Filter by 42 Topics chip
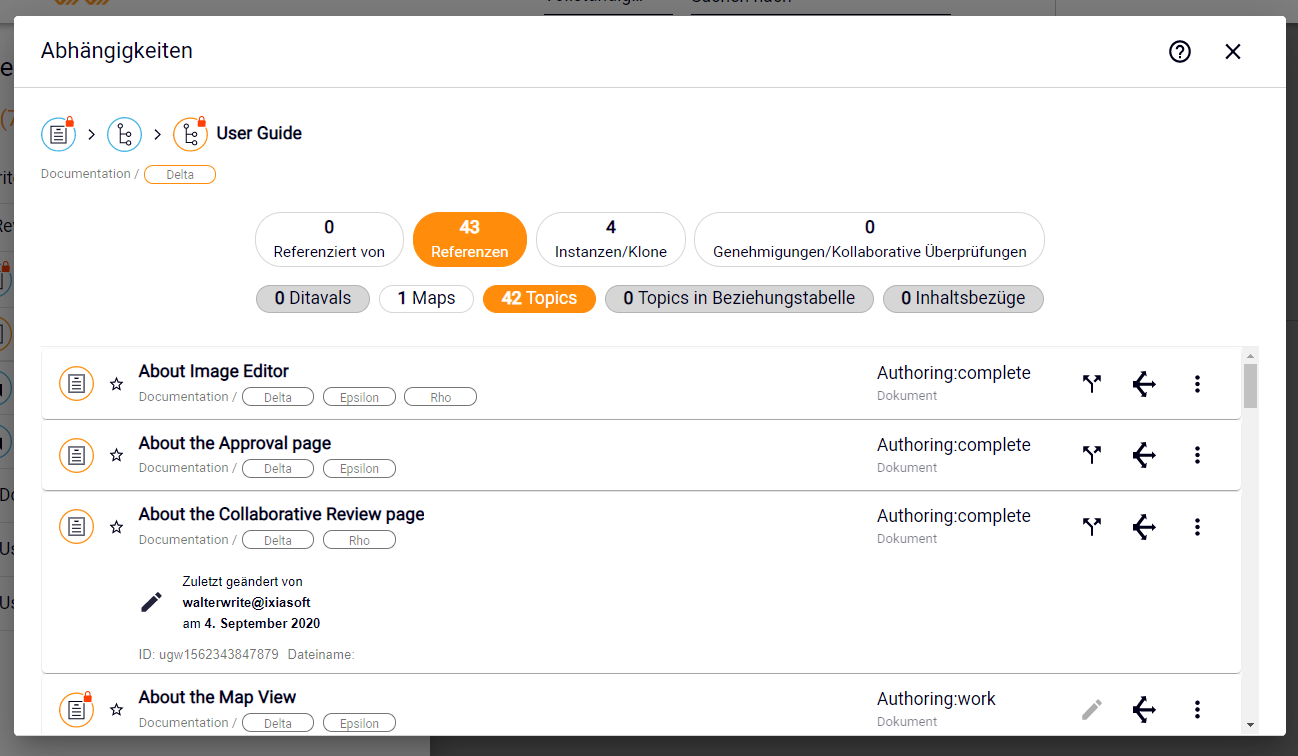The height and width of the screenshot is (756, 1298). (x=539, y=298)
